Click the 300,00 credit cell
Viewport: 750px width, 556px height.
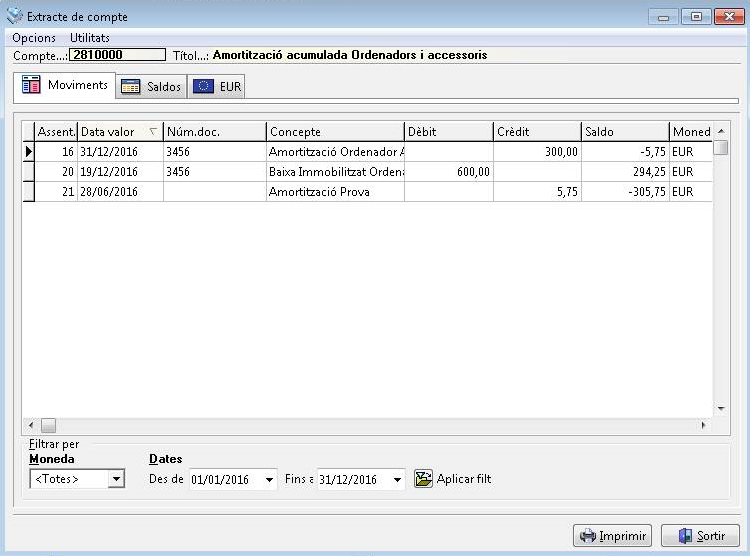[537, 152]
